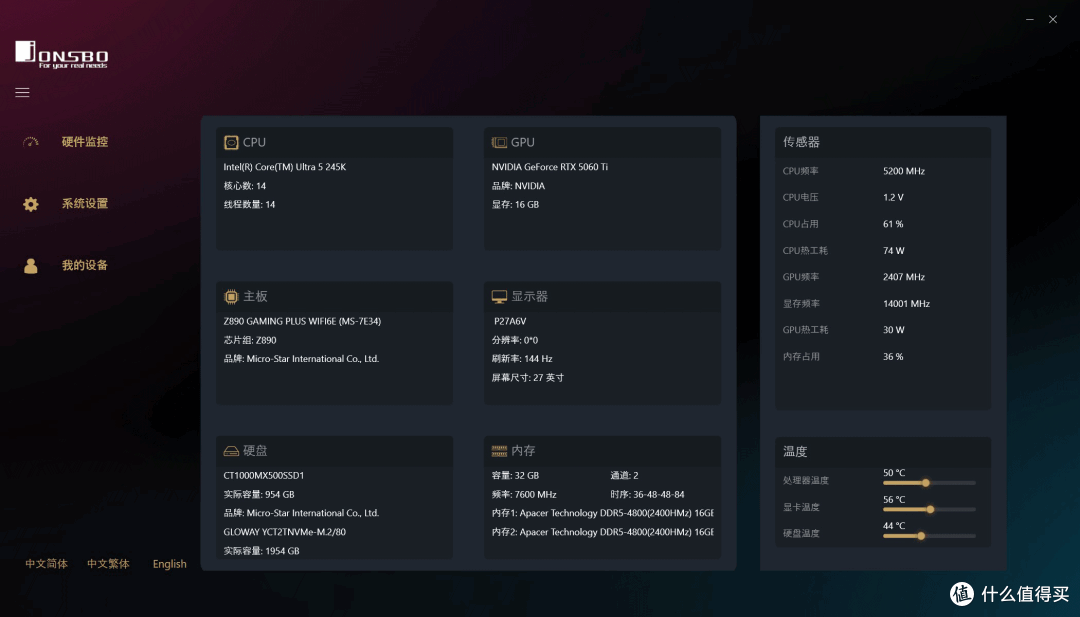Image resolution: width=1080 pixels, height=617 pixels.
Task: Click the 时序: 36-48-48-84 text
Action: click(647, 495)
